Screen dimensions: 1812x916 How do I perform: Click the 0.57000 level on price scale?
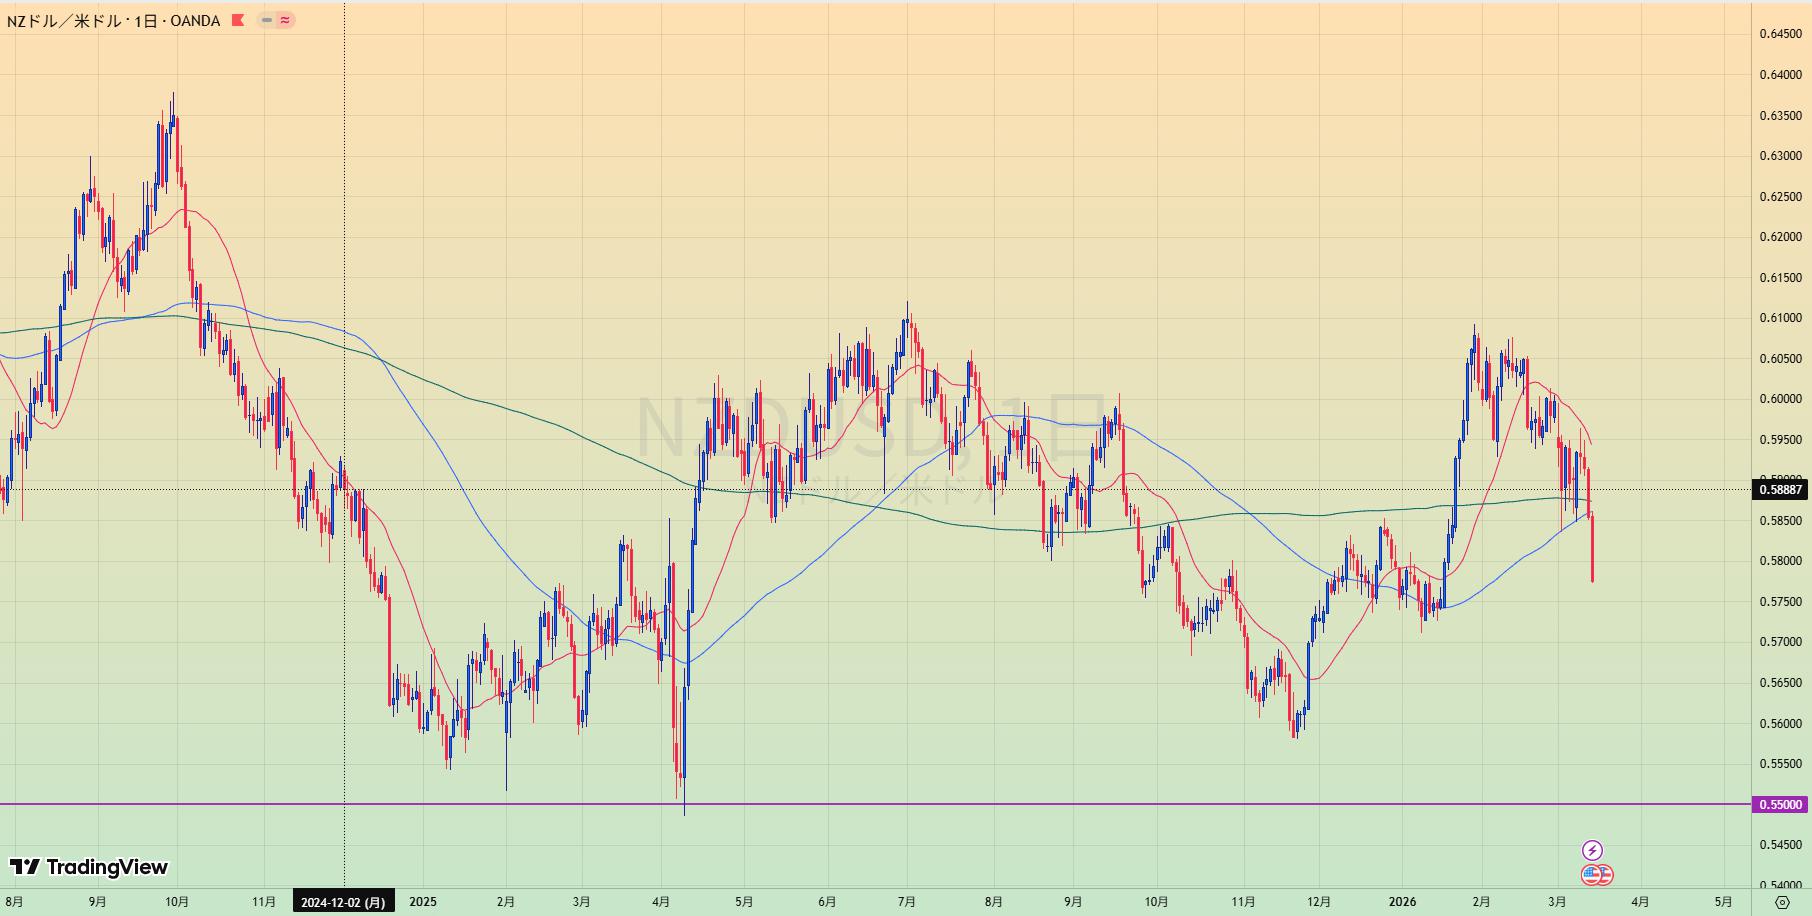pyautogui.click(x=1780, y=642)
